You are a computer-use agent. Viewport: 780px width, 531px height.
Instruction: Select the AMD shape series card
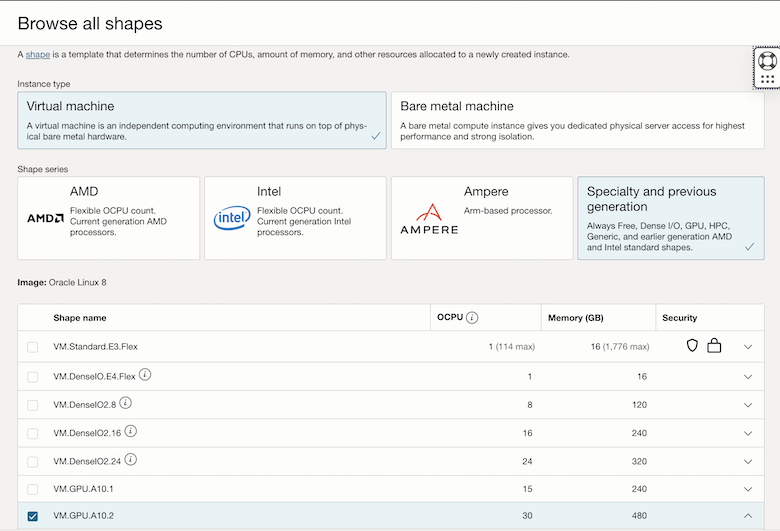(x=107, y=218)
